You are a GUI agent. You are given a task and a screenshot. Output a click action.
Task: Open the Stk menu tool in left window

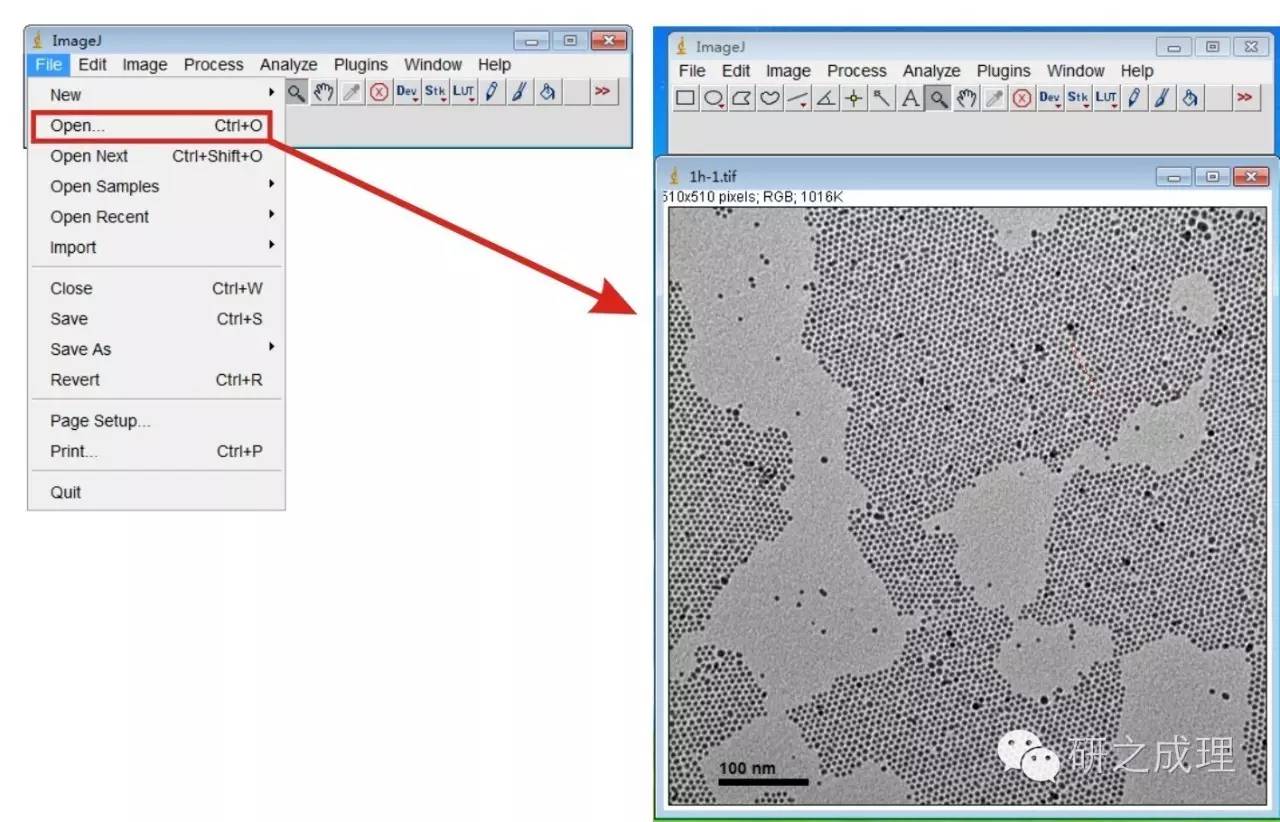(x=435, y=92)
